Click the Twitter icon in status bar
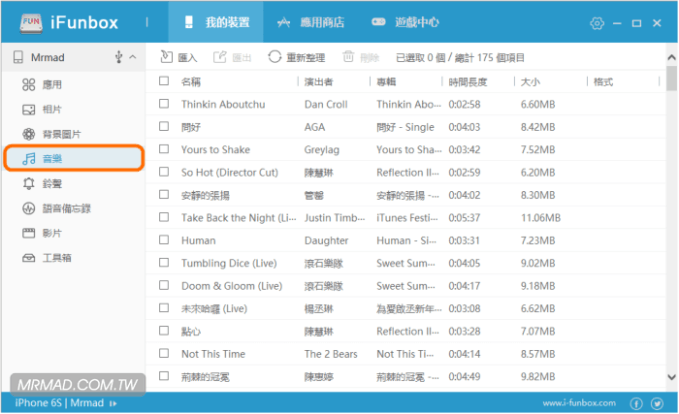Screen dimensions: 679x414 click(x=657, y=404)
